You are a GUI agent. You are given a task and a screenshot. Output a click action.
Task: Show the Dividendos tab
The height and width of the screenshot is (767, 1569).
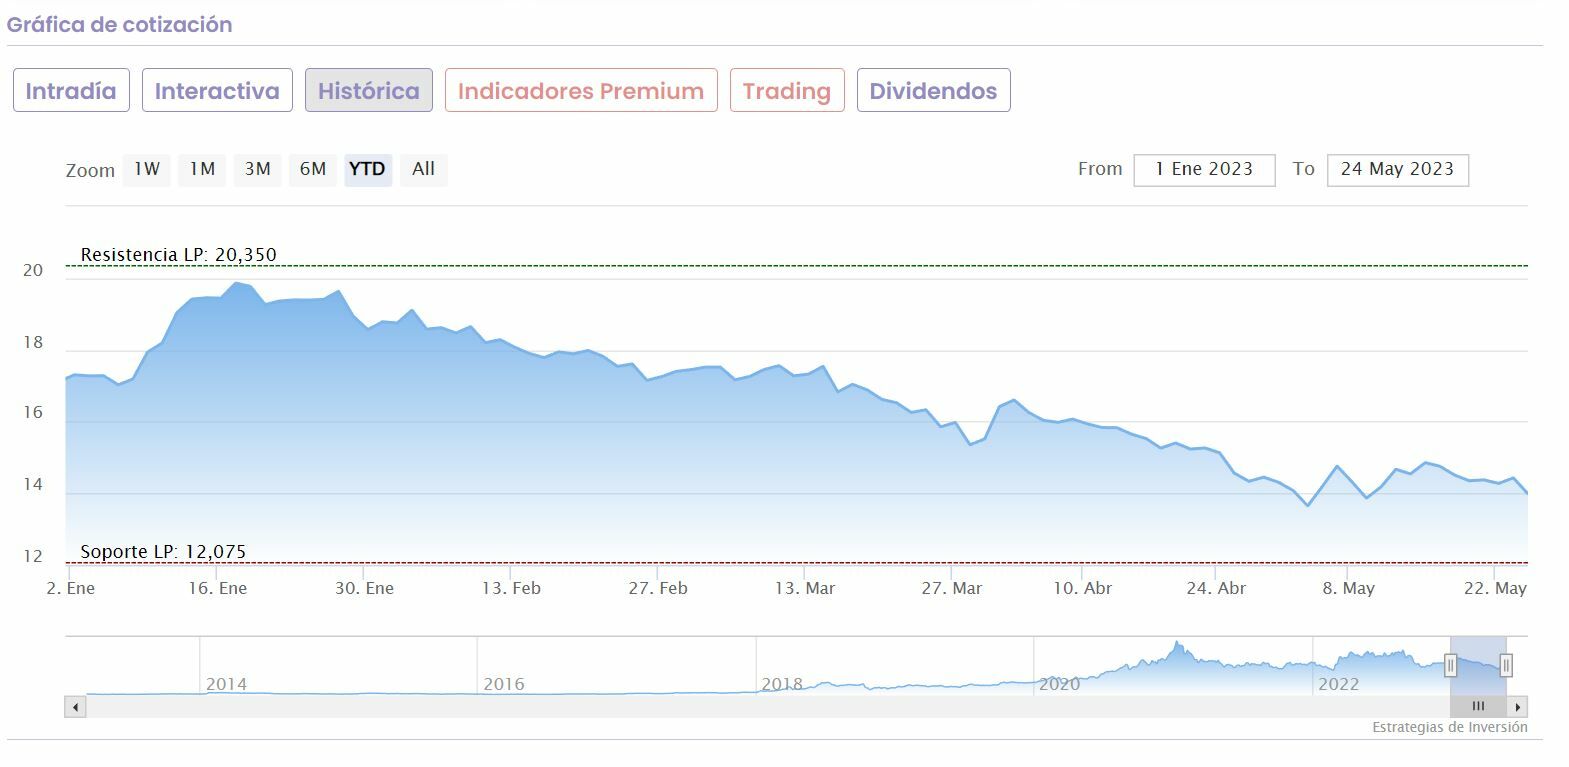[x=933, y=91]
